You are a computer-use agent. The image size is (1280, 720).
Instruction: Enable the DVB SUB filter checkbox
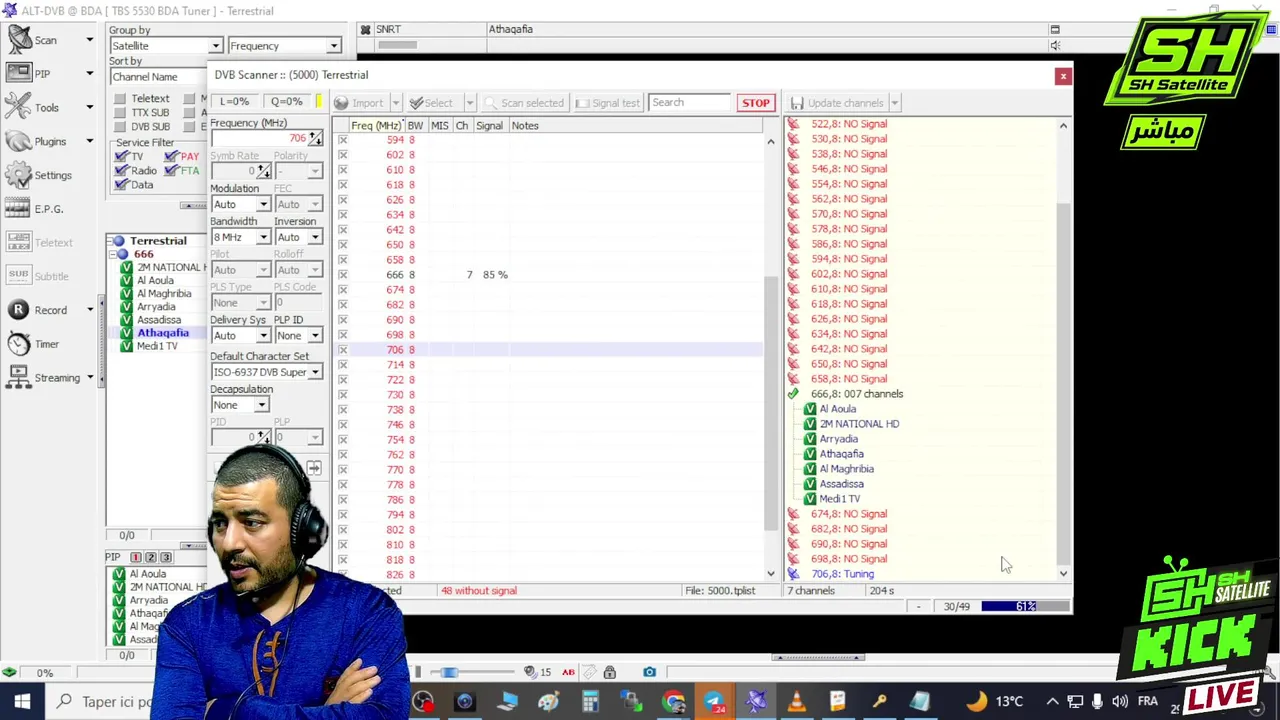(120, 127)
